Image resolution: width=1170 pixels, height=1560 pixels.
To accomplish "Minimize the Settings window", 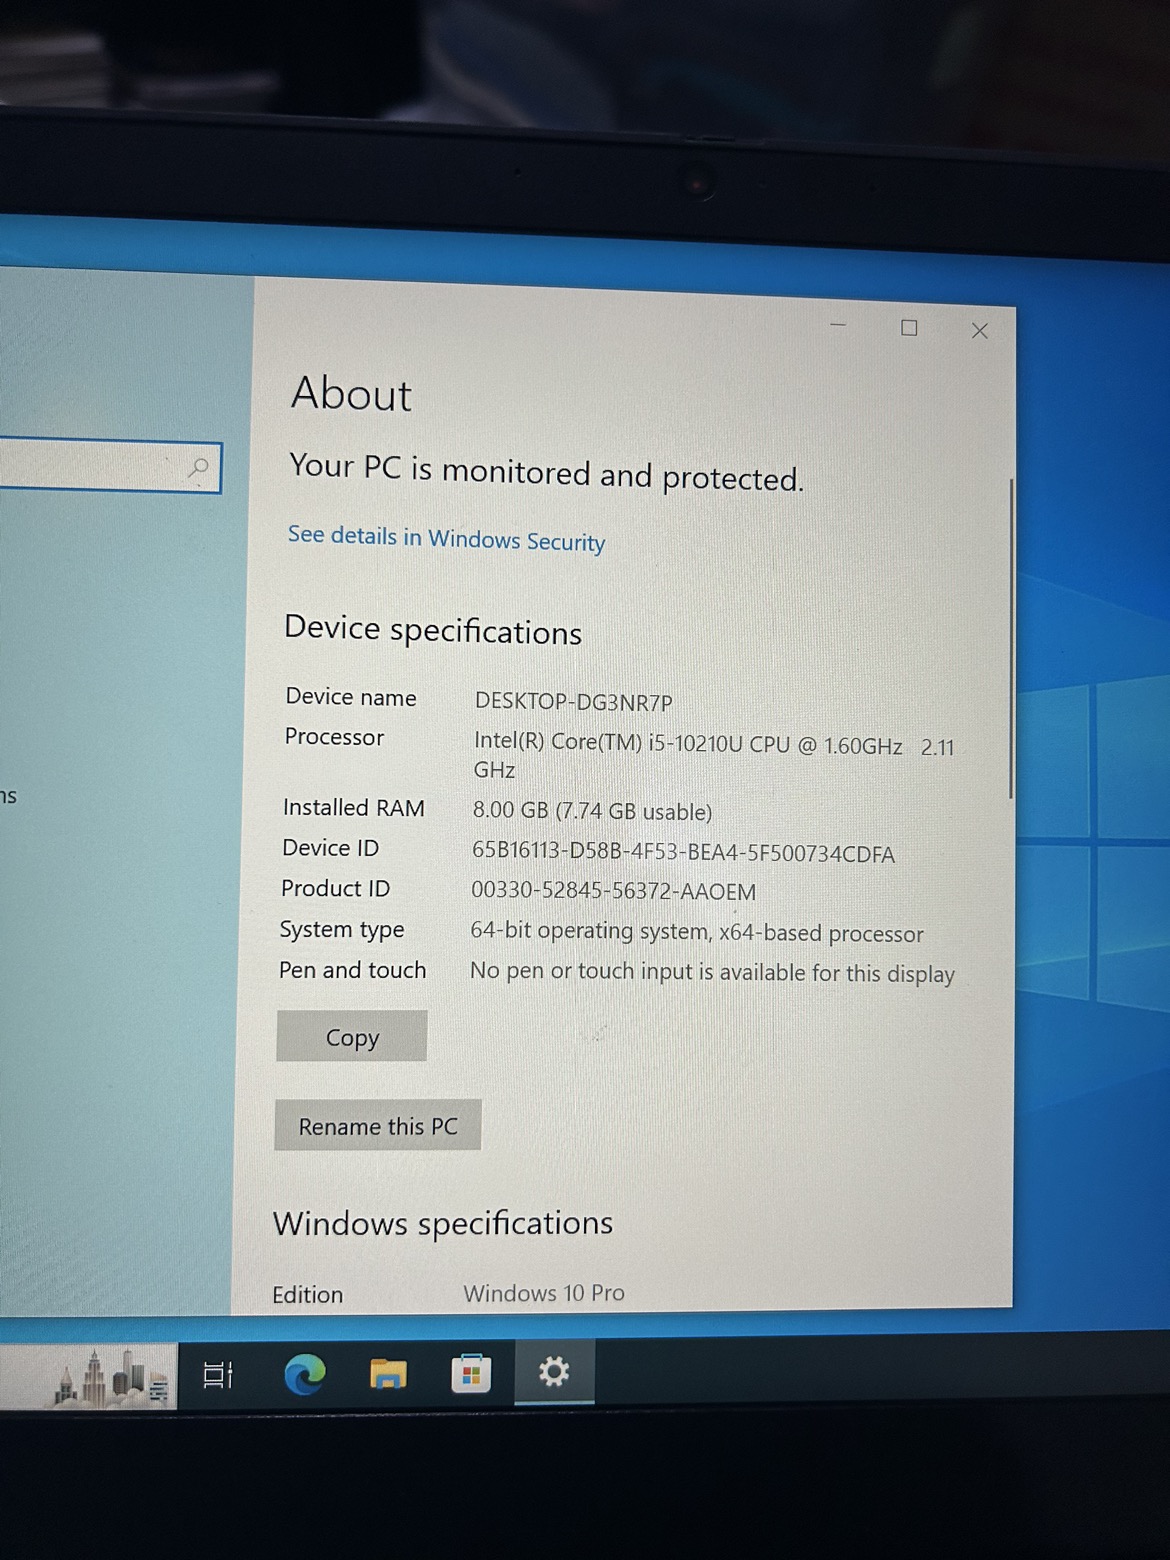I will click(x=838, y=325).
